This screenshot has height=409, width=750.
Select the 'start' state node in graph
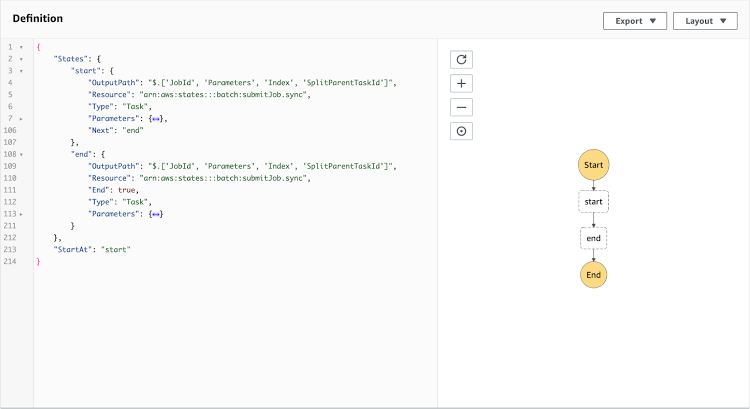click(x=593, y=201)
